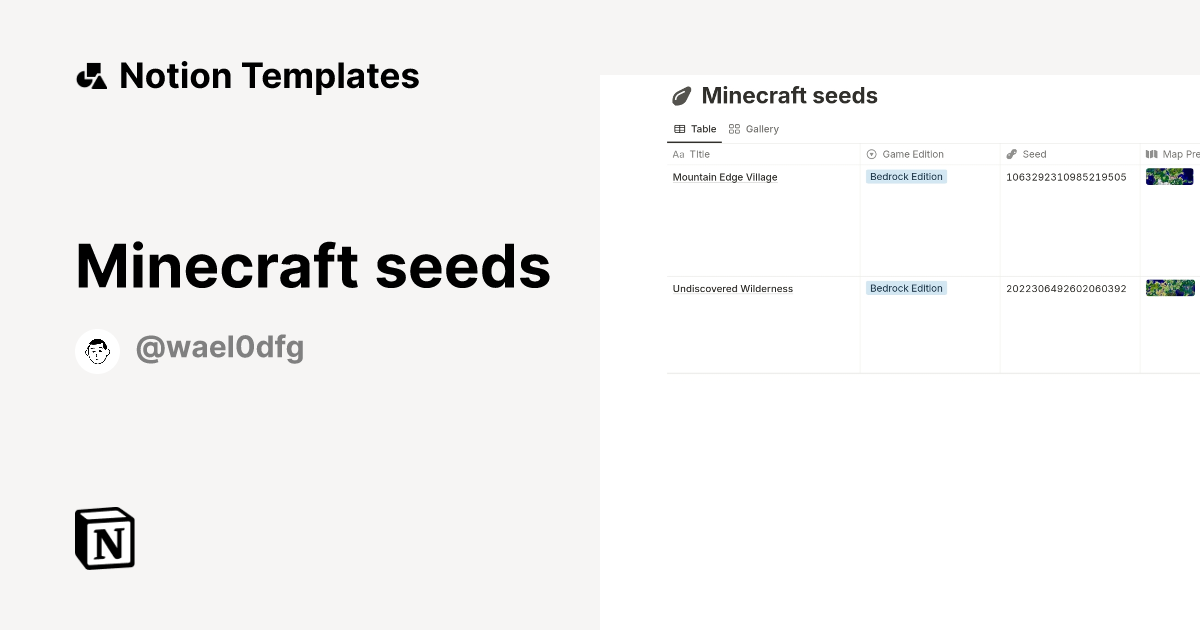Open the Seed column header menu
The image size is (1200, 630).
tap(1034, 154)
